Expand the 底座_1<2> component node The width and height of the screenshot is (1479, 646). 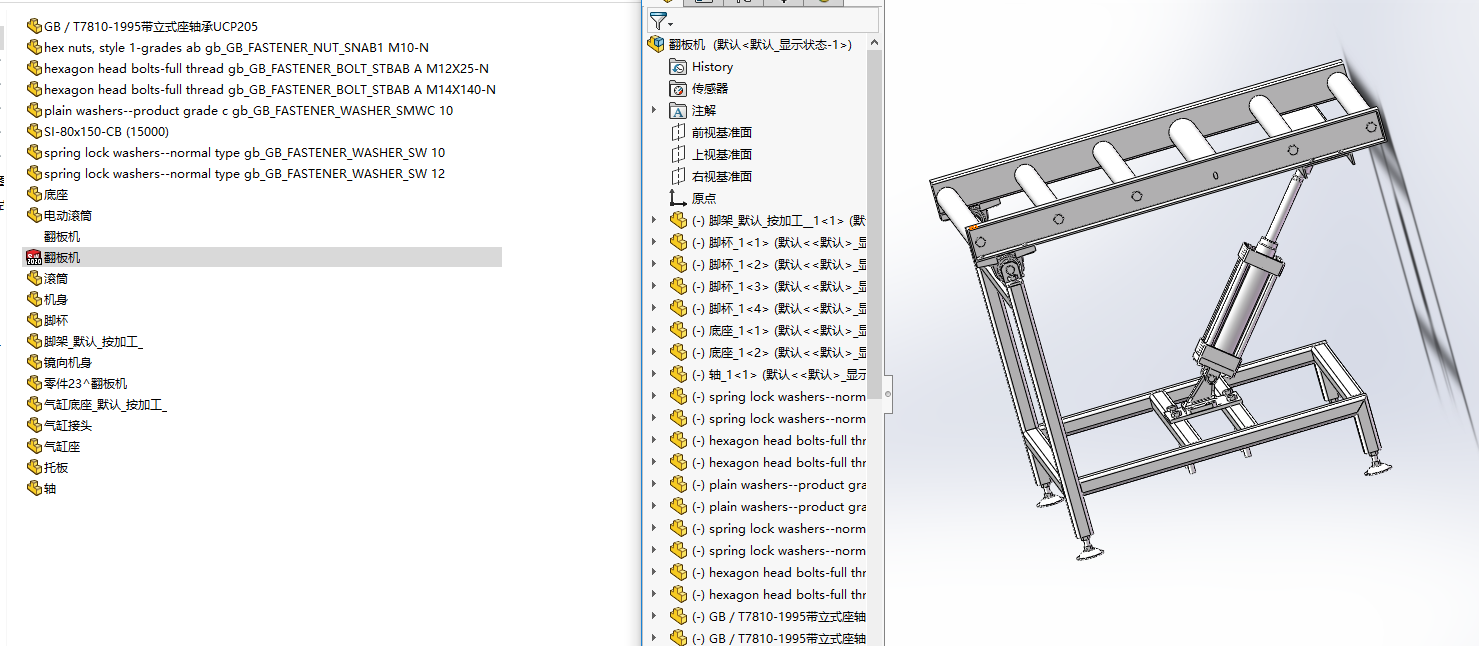pos(655,353)
